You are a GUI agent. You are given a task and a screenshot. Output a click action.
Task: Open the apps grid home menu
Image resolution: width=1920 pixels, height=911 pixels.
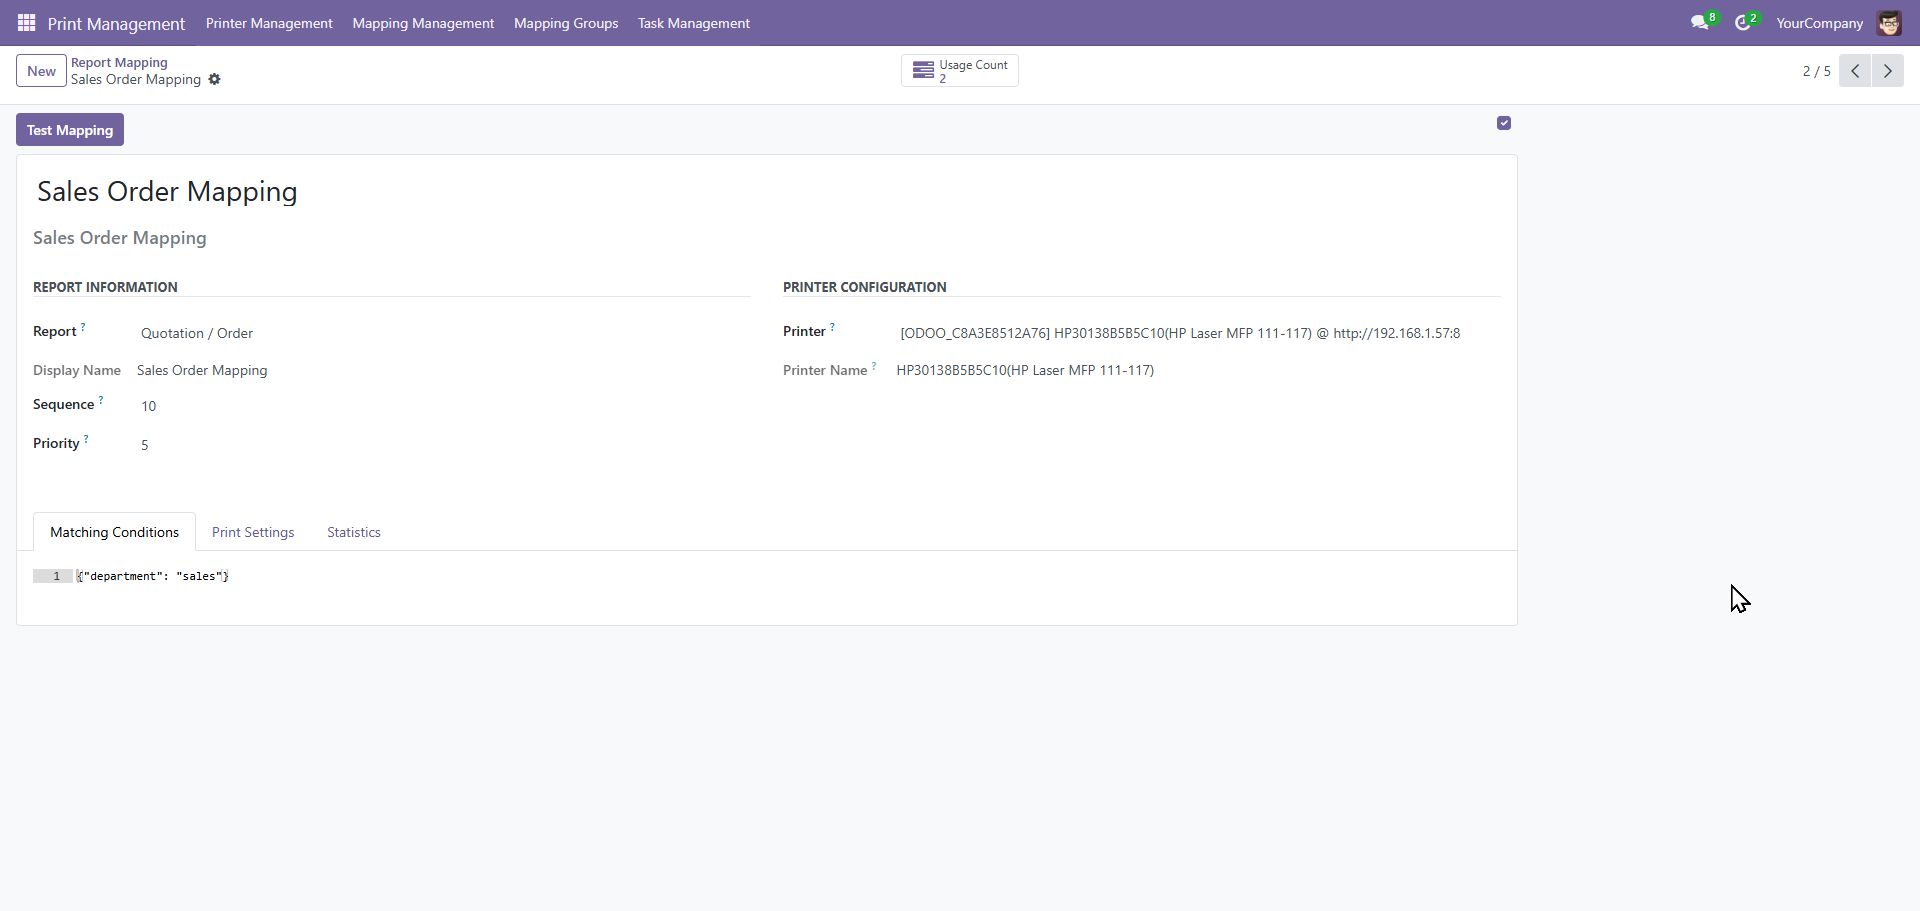pyautogui.click(x=26, y=22)
